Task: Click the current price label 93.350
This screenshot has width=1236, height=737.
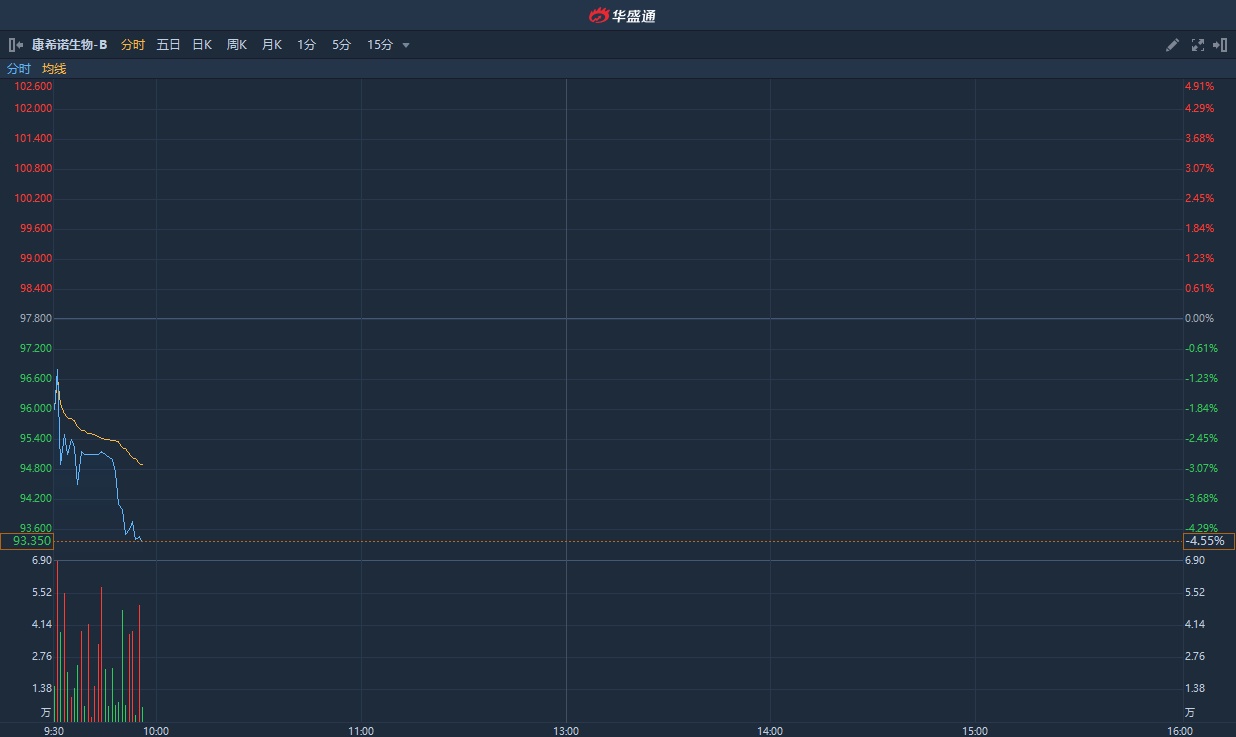Action: pos(27,541)
